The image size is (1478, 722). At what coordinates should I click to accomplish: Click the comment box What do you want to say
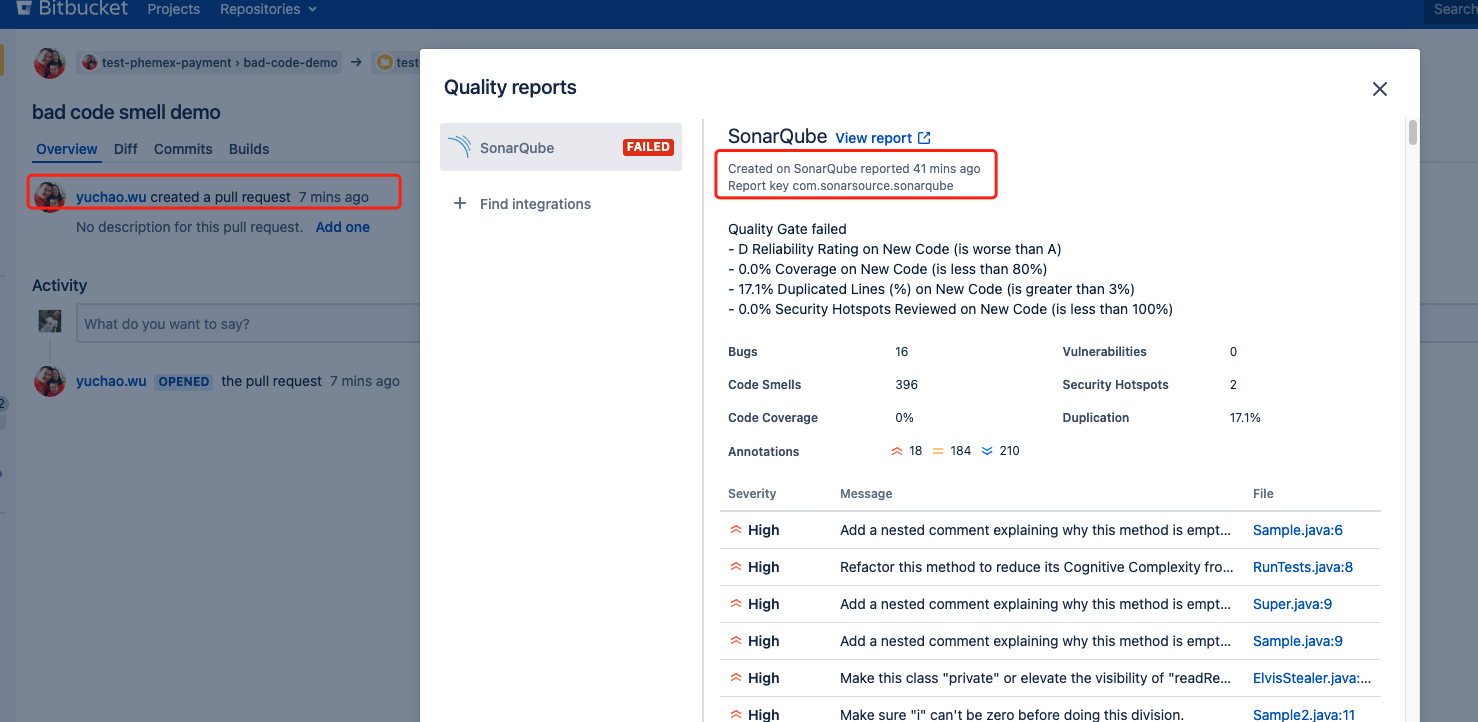248,324
